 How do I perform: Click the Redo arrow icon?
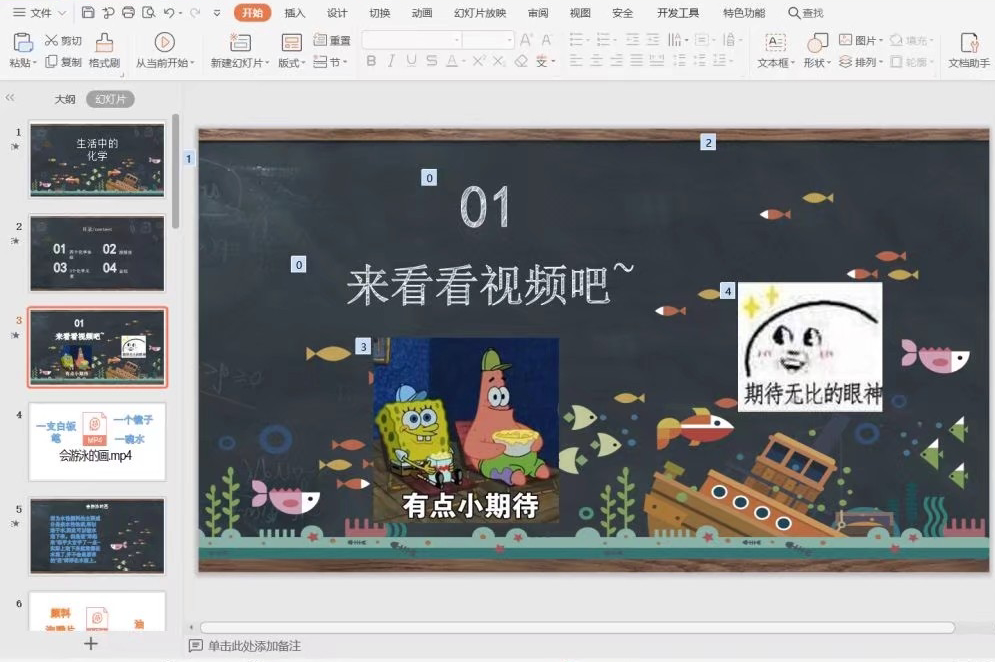pyautogui.click(x=194, y=13)
